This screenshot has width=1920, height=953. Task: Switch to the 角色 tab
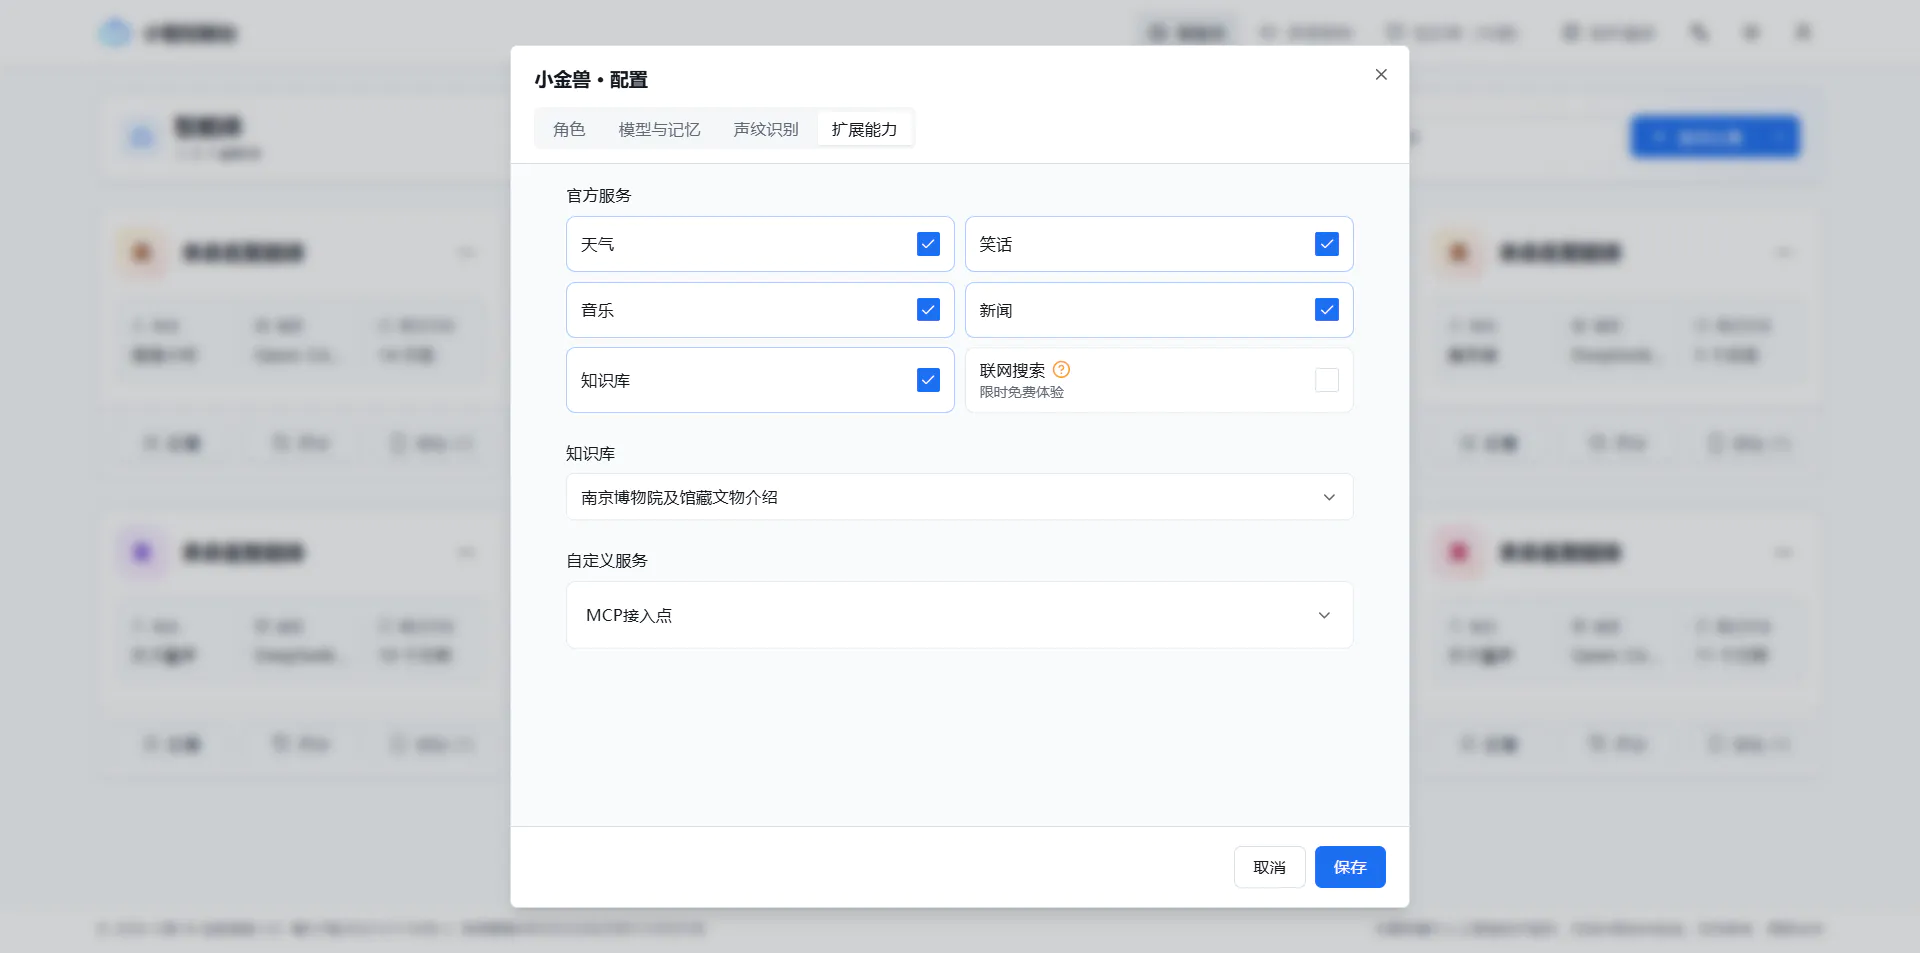(569, 129)
